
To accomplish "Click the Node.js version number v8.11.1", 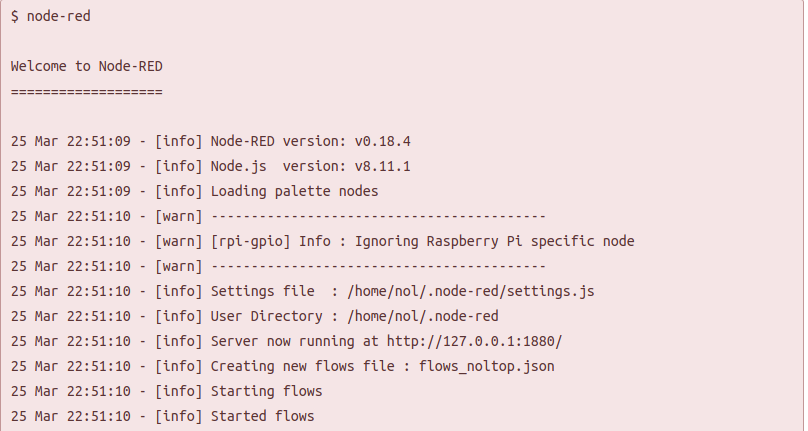I will point(379,166).
